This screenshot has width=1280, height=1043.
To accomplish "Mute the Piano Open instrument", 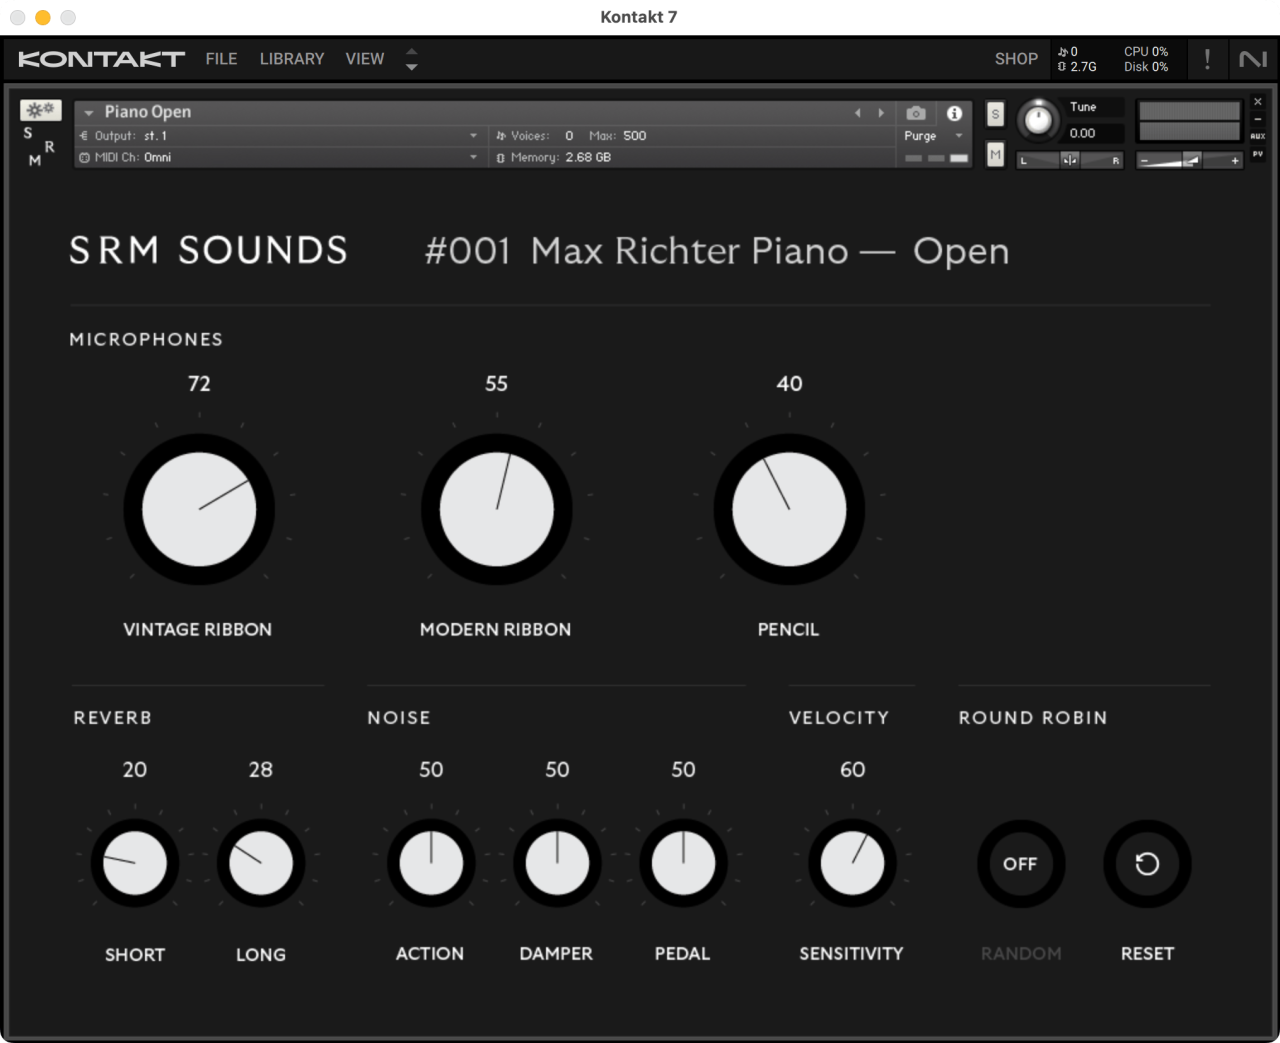I will coord(994,155).
